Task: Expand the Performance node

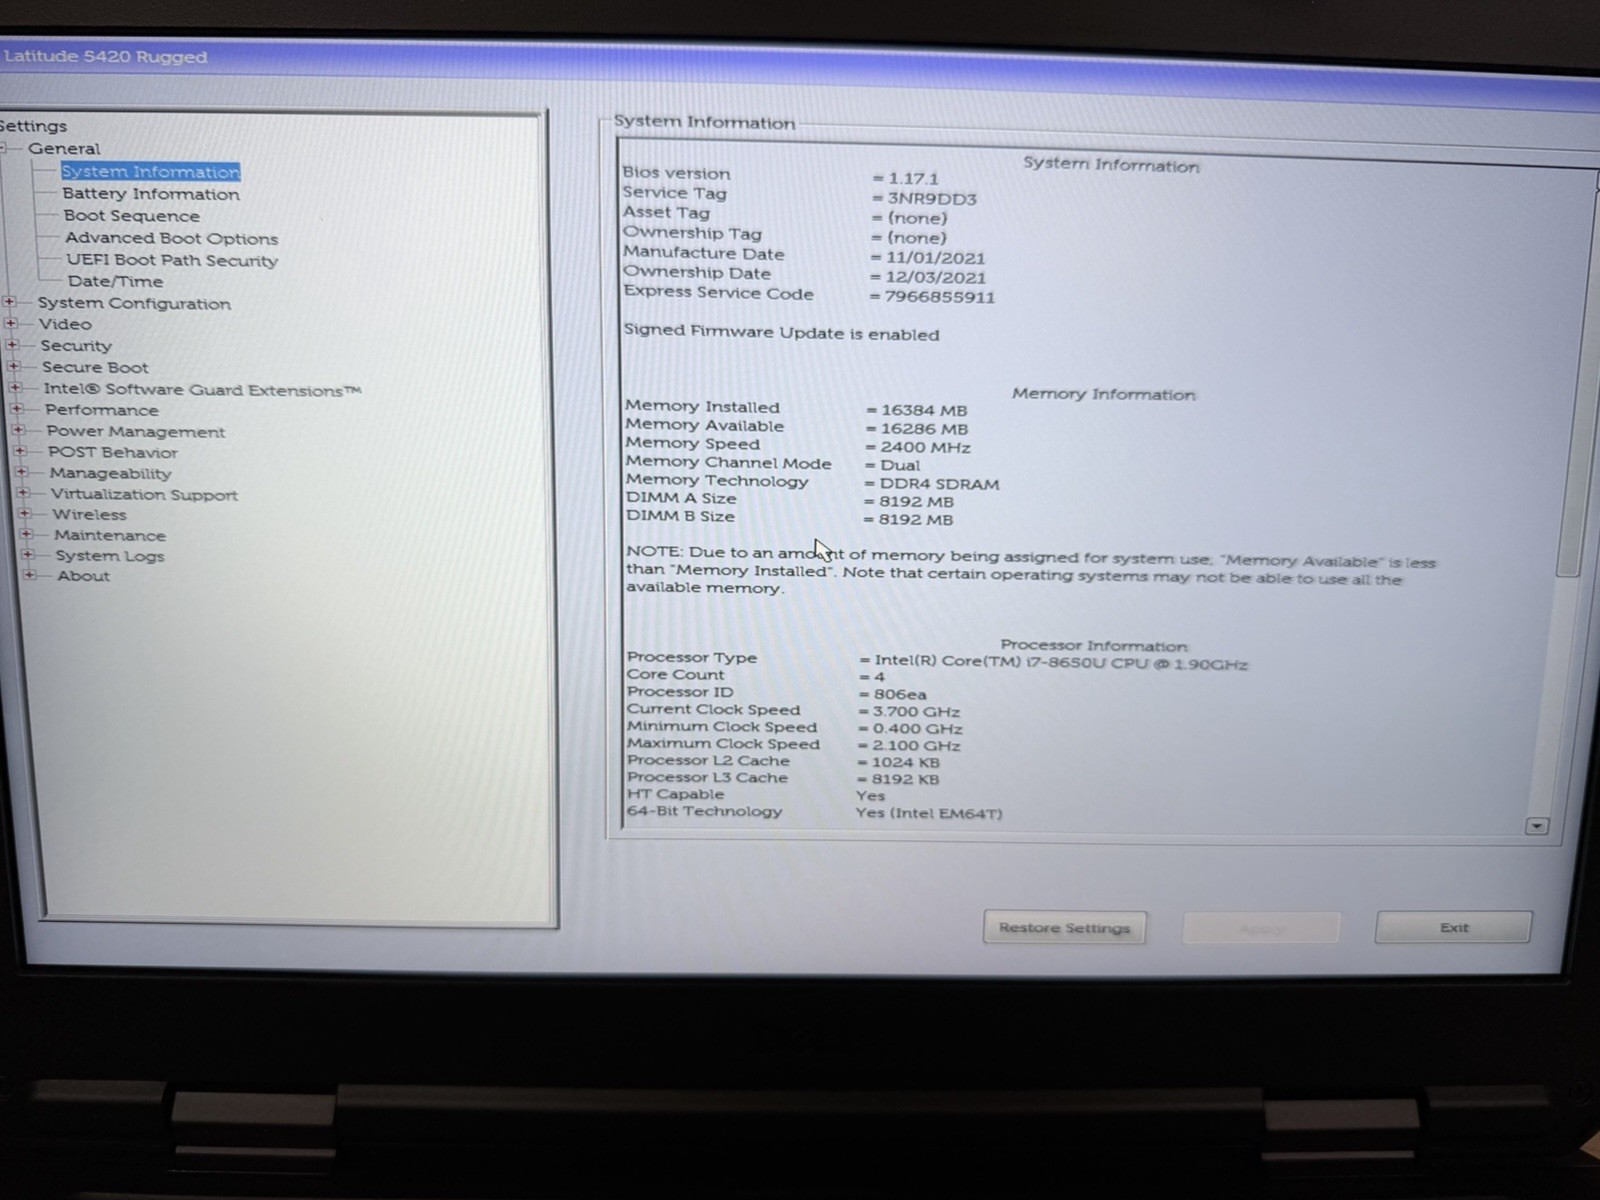Action: (17, 409)
